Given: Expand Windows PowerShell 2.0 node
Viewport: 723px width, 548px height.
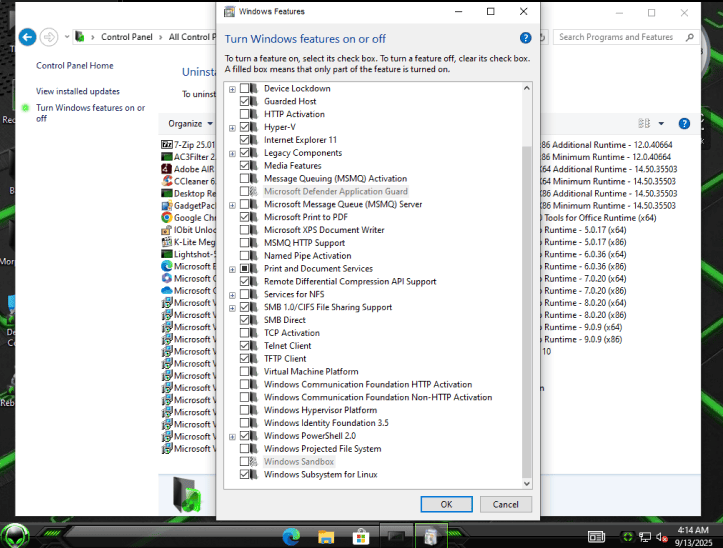Looking at the screenshot, I should 232,436.
